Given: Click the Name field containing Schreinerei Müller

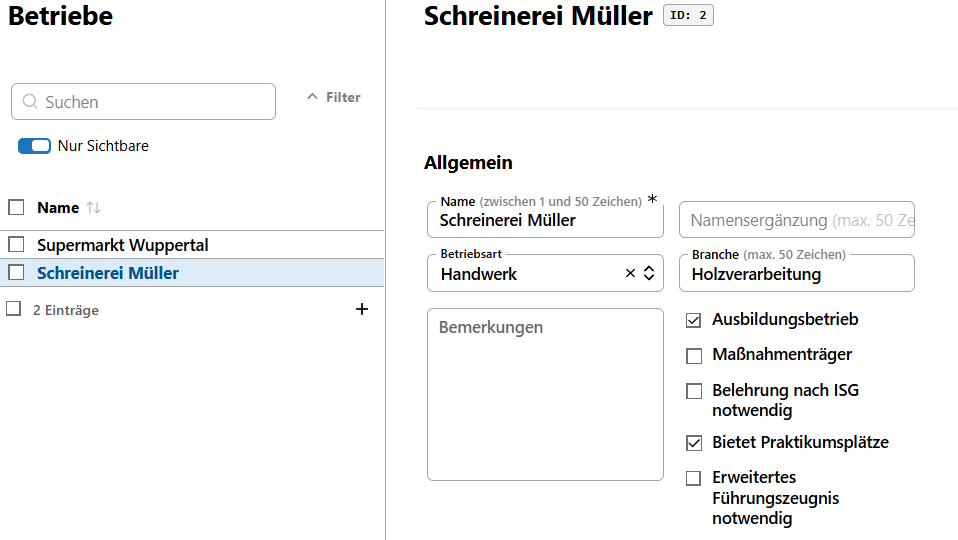Looking at the screenshot, I should point(545,219).
